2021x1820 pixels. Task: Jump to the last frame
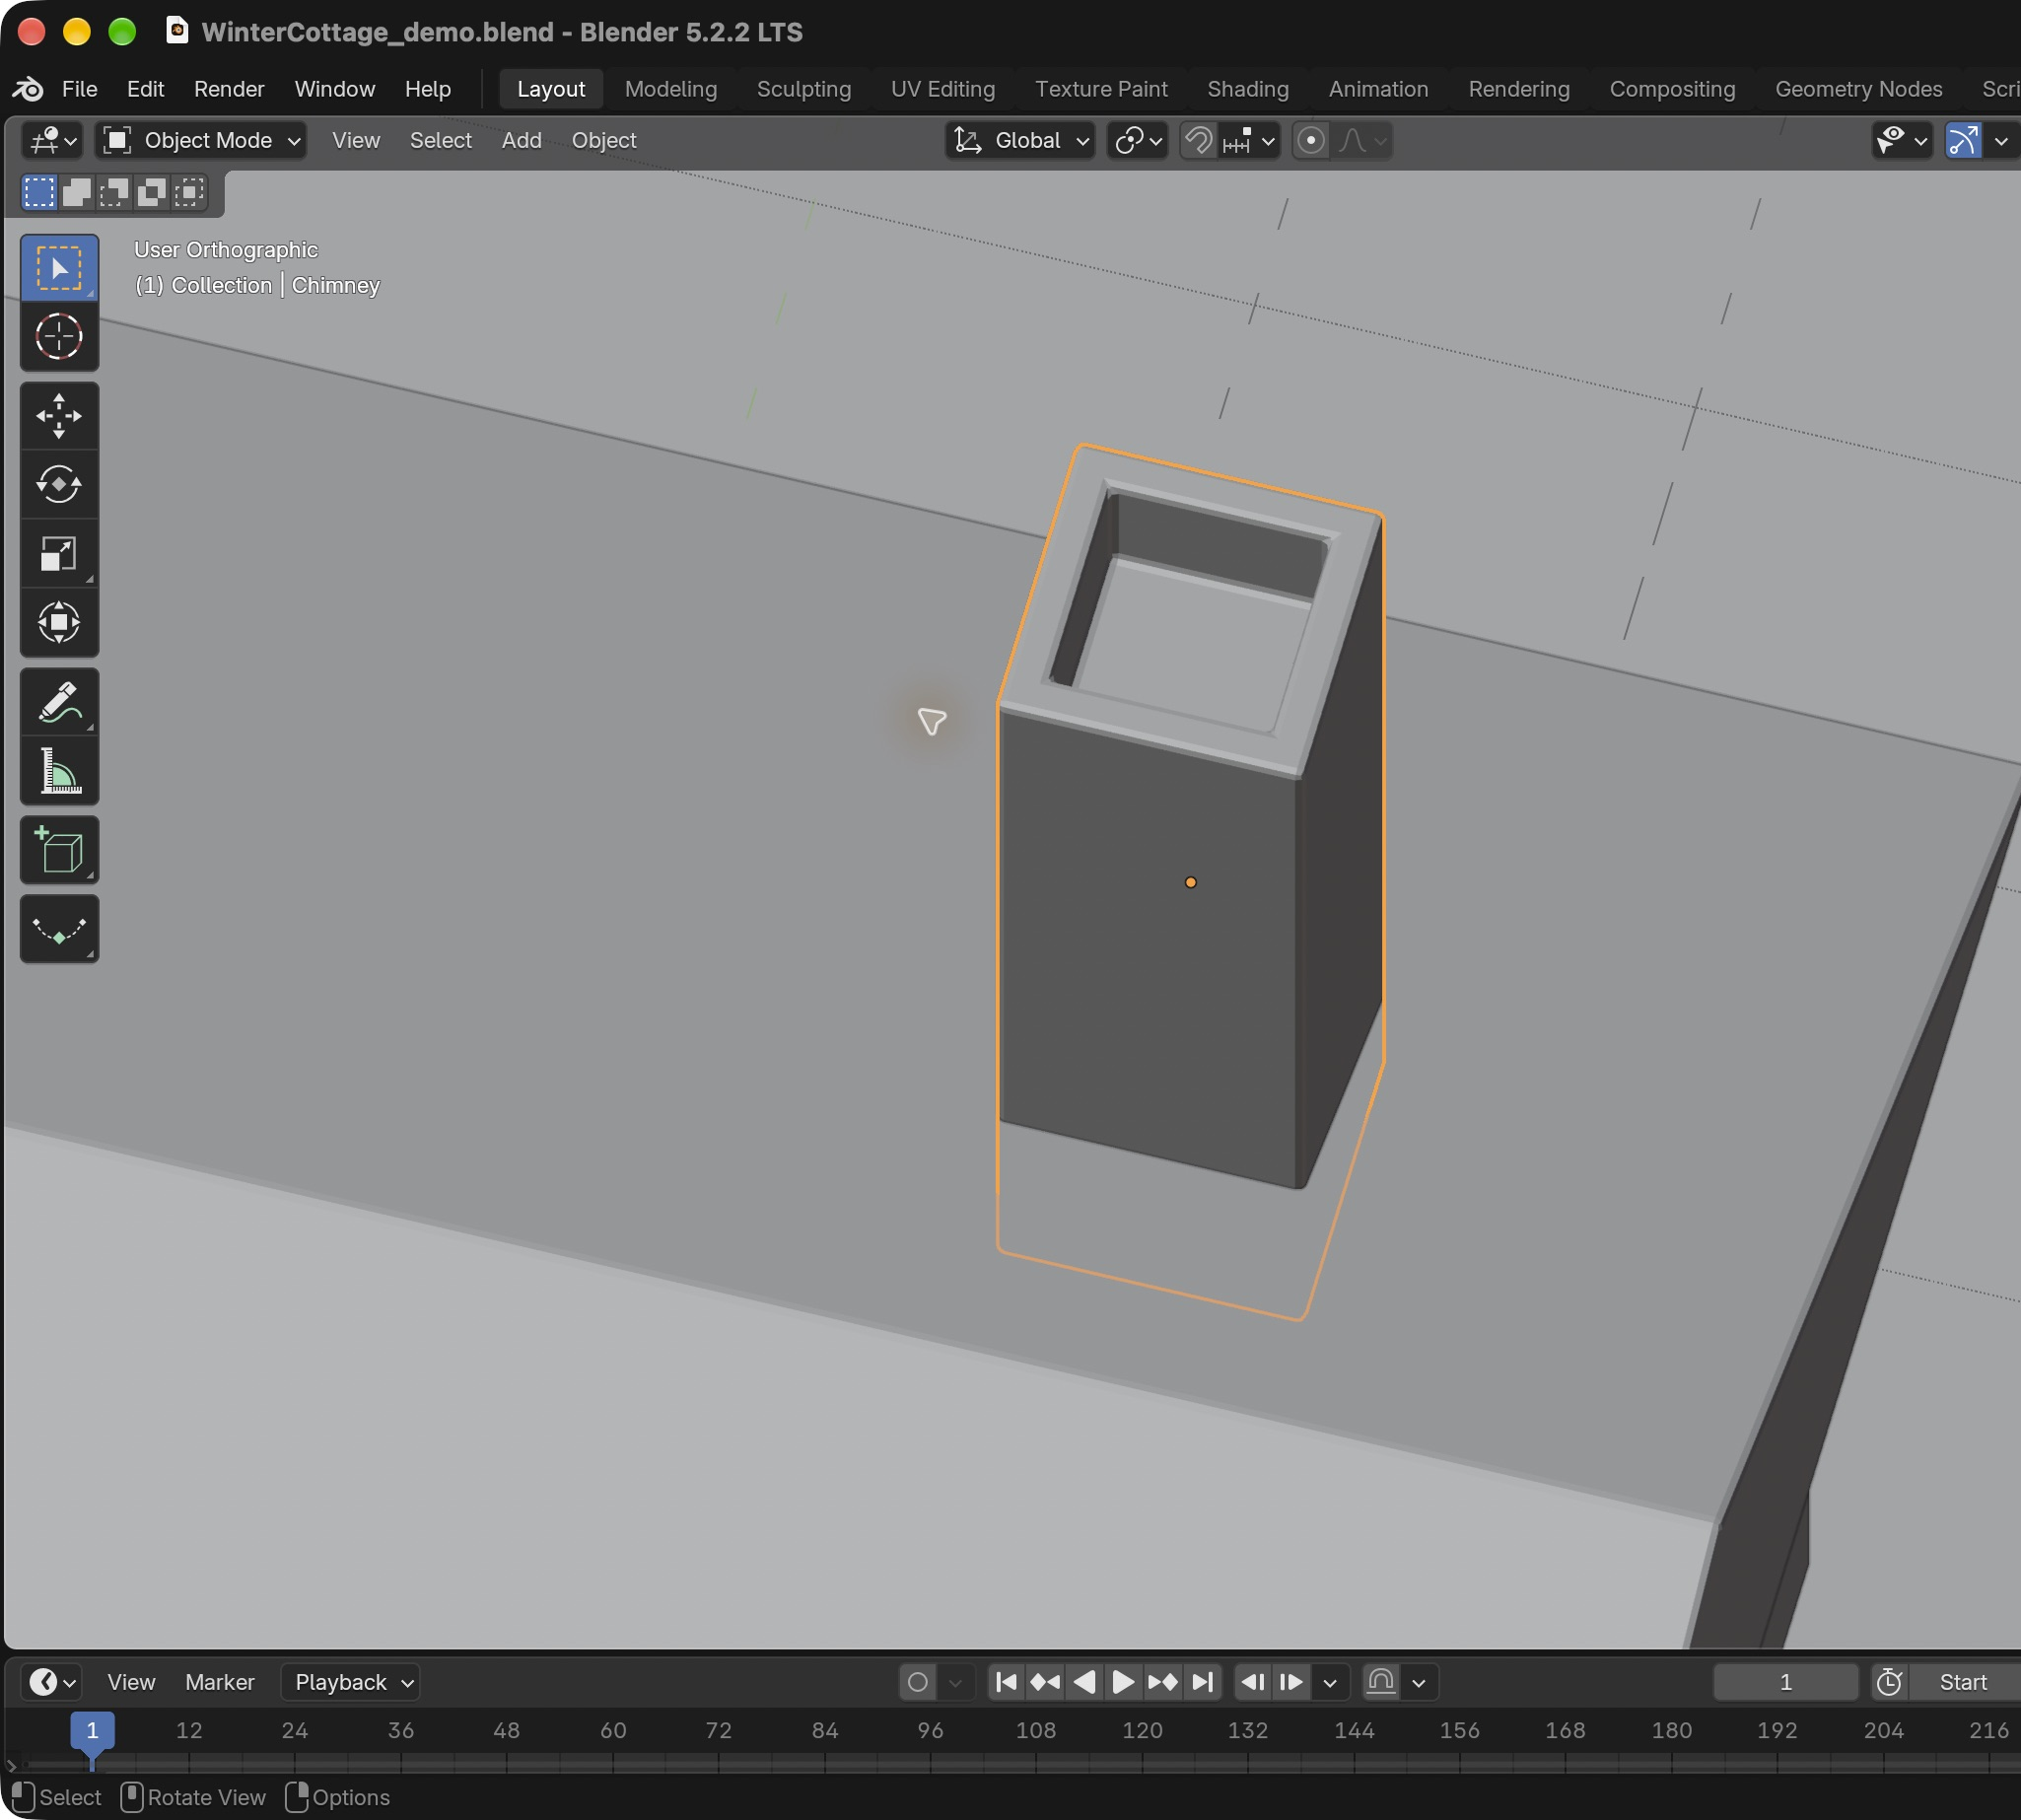click(x=1203, y=1682)
